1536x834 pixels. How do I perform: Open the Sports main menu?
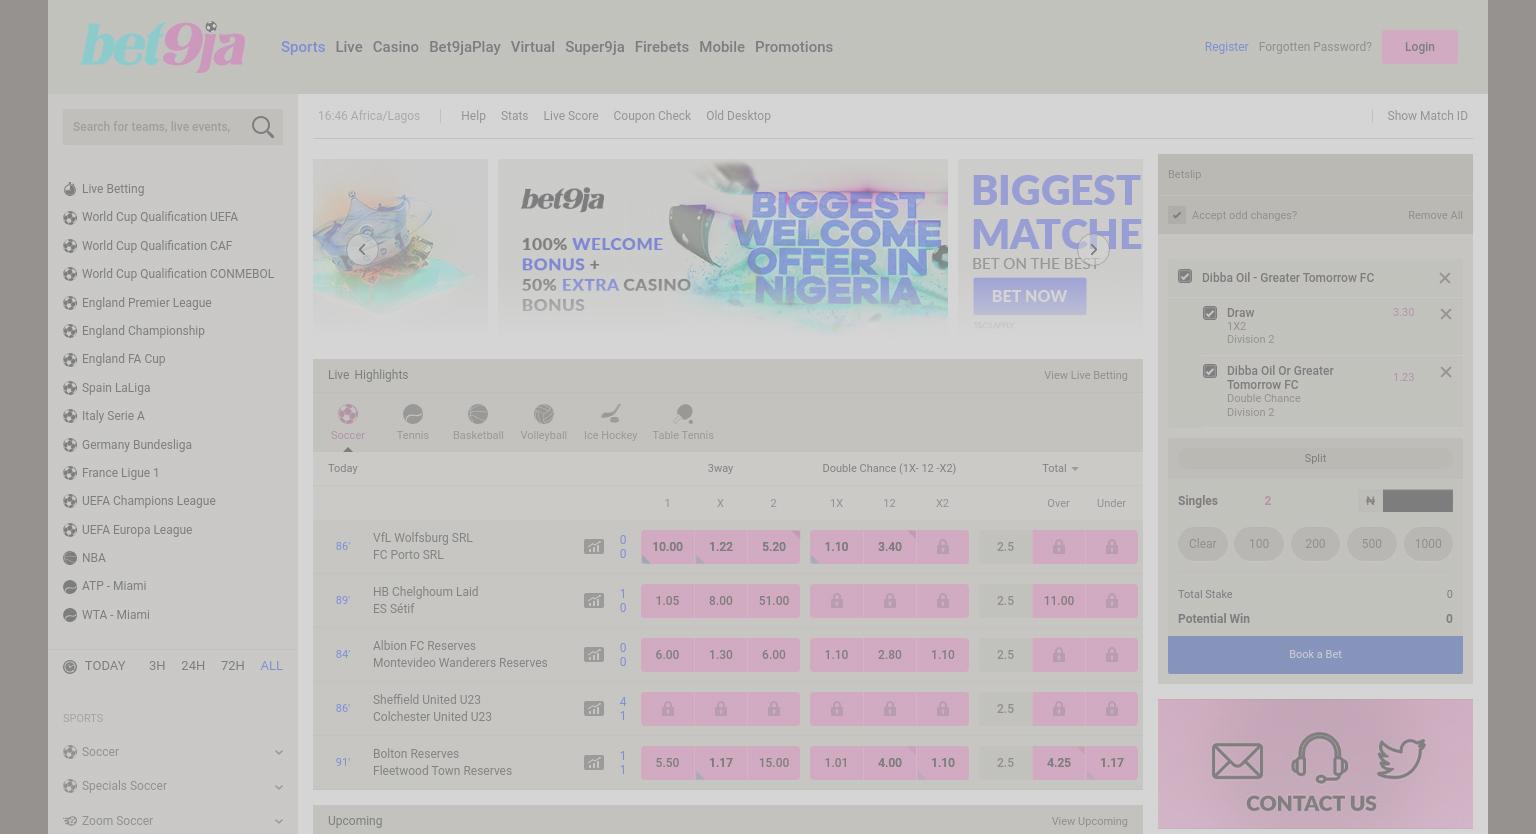[303, 47]
